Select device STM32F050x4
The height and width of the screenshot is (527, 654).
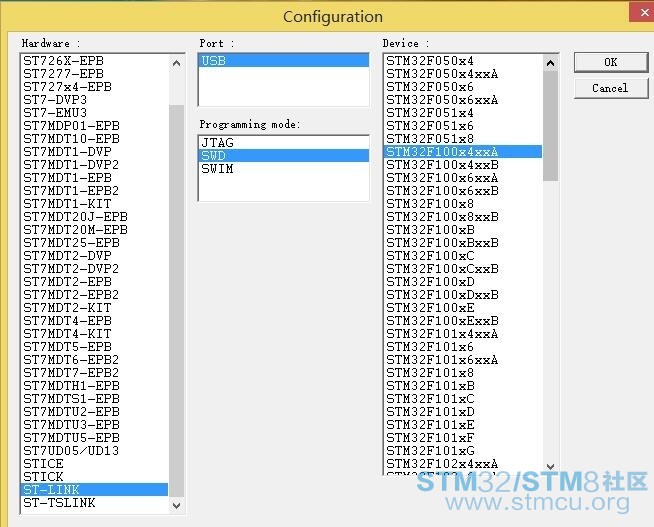pos(463,61)
